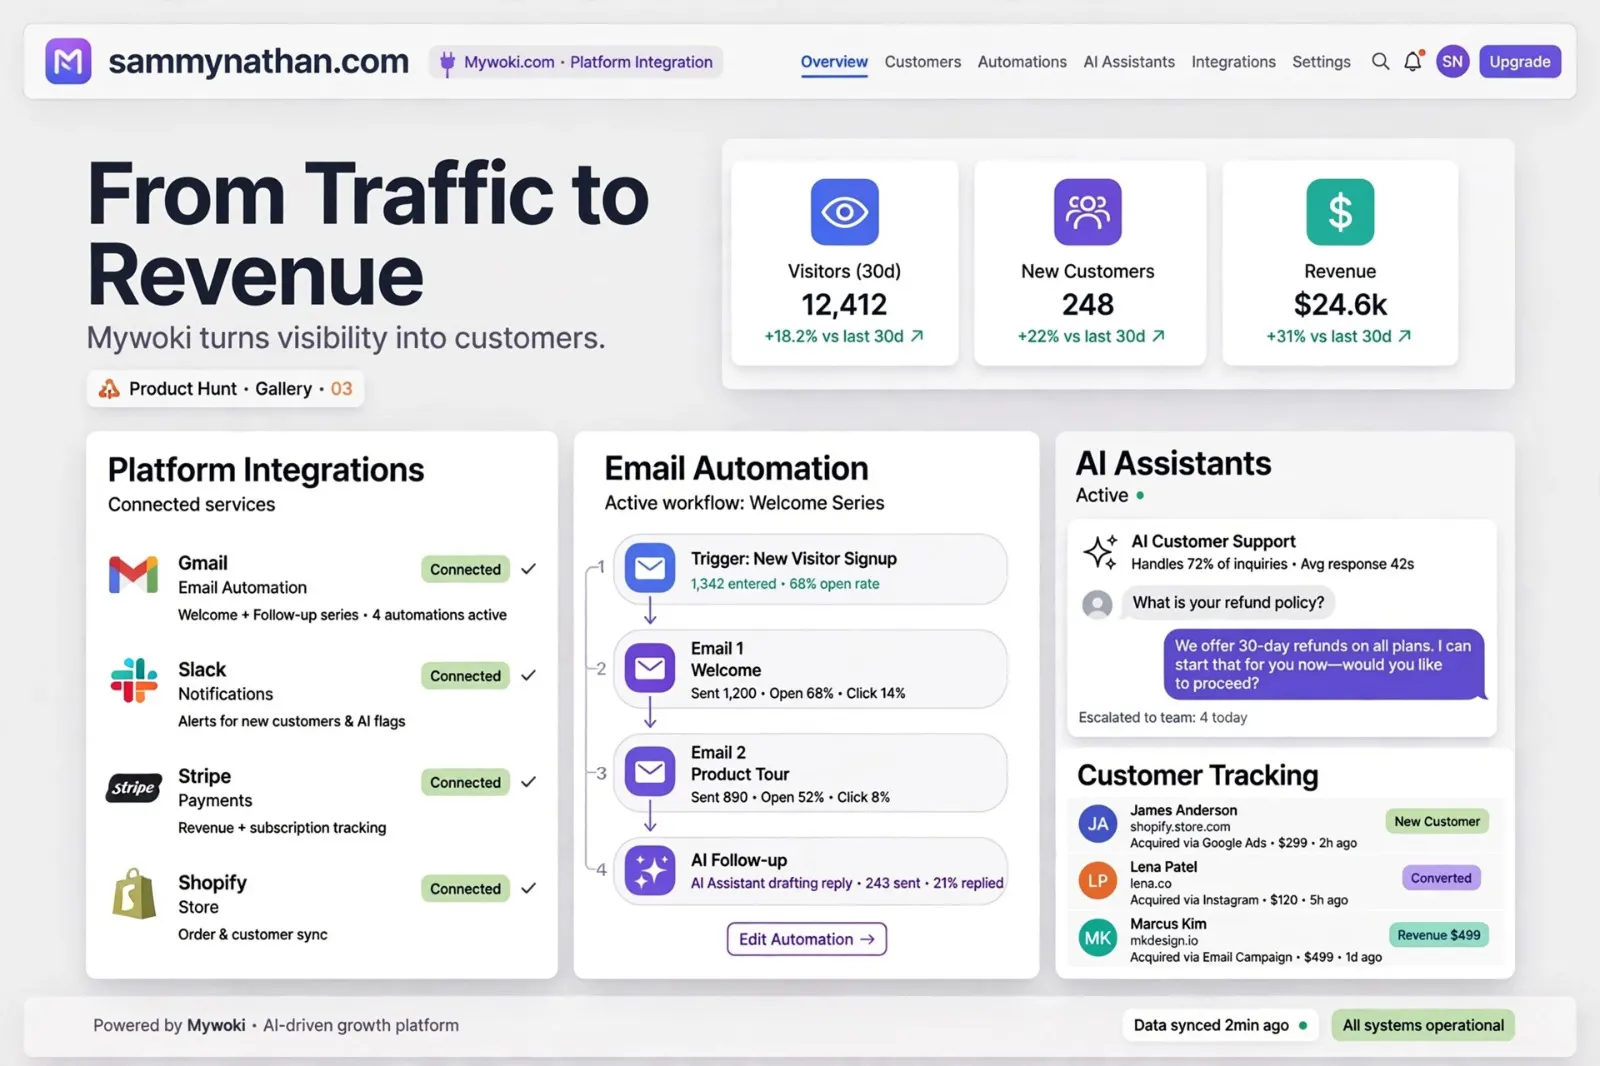Click the Trigger step envelope icon
The image size is (1600, 1066).
pos(650,568)
